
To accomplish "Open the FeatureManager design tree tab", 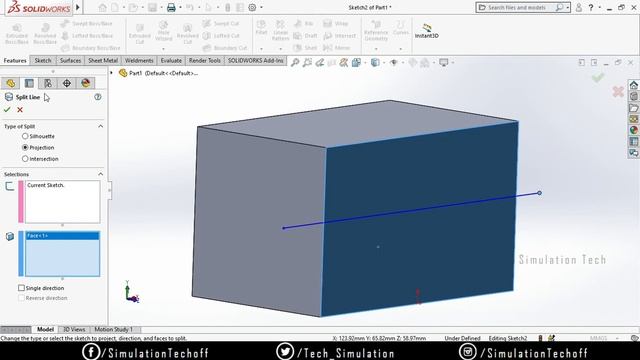I will coord(11,83).
